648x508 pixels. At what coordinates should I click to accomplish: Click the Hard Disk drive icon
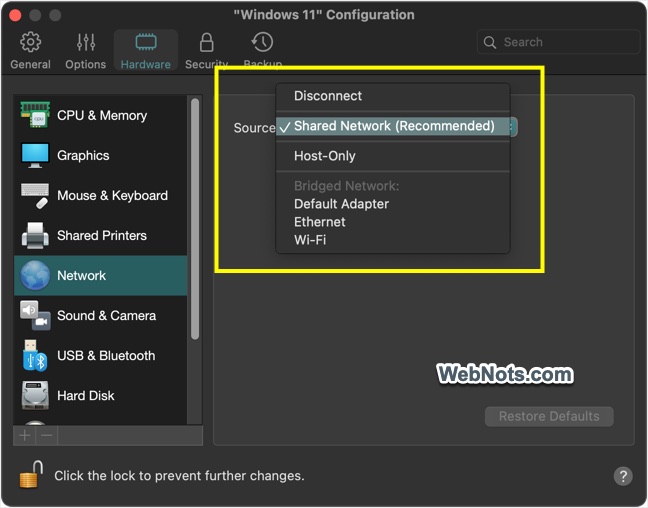point(35,396)
